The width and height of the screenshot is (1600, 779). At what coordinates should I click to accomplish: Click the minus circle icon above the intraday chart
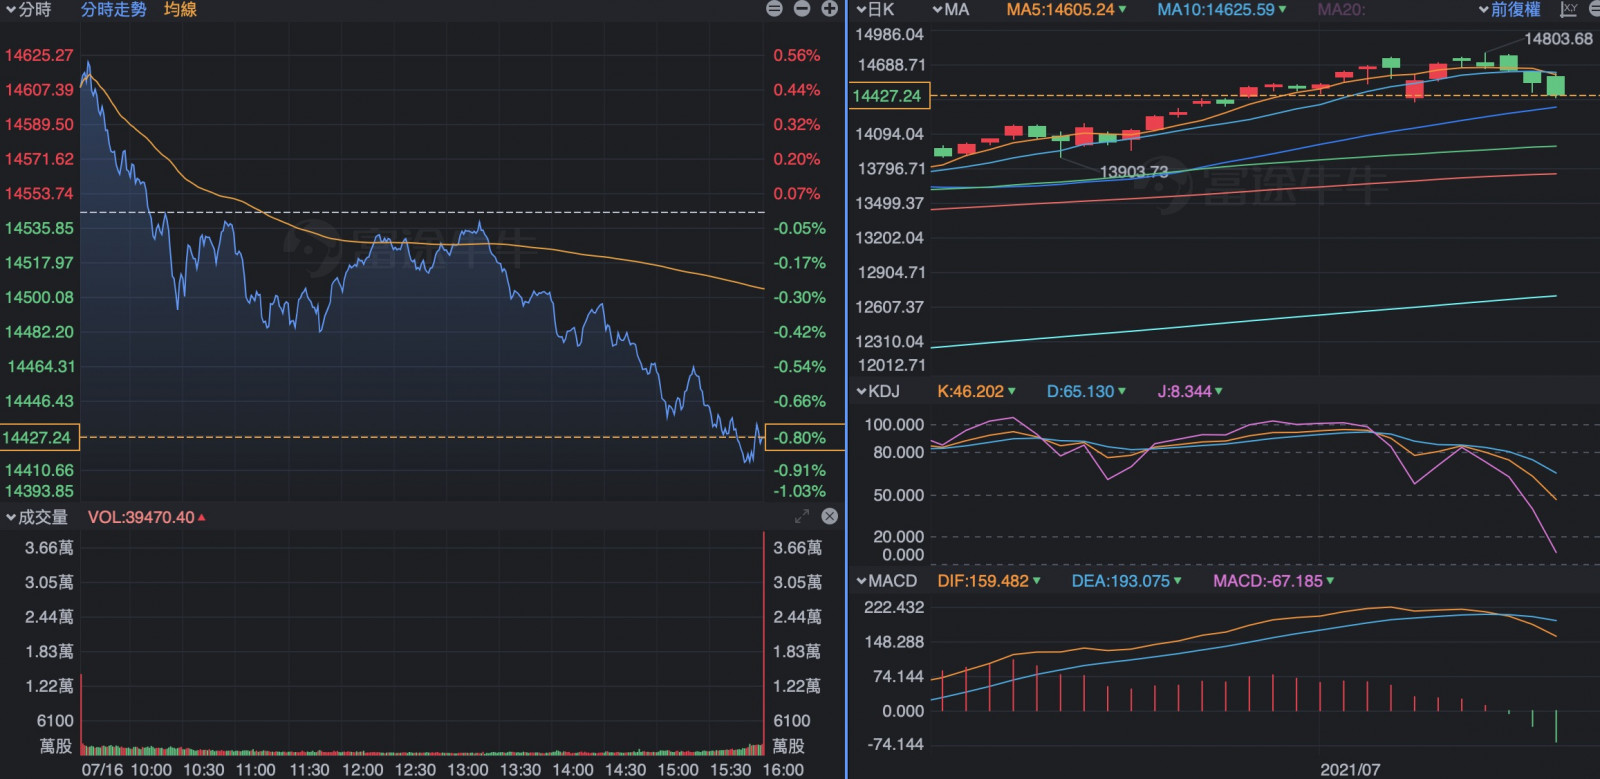pyautogui.click(x=802, y=9)
